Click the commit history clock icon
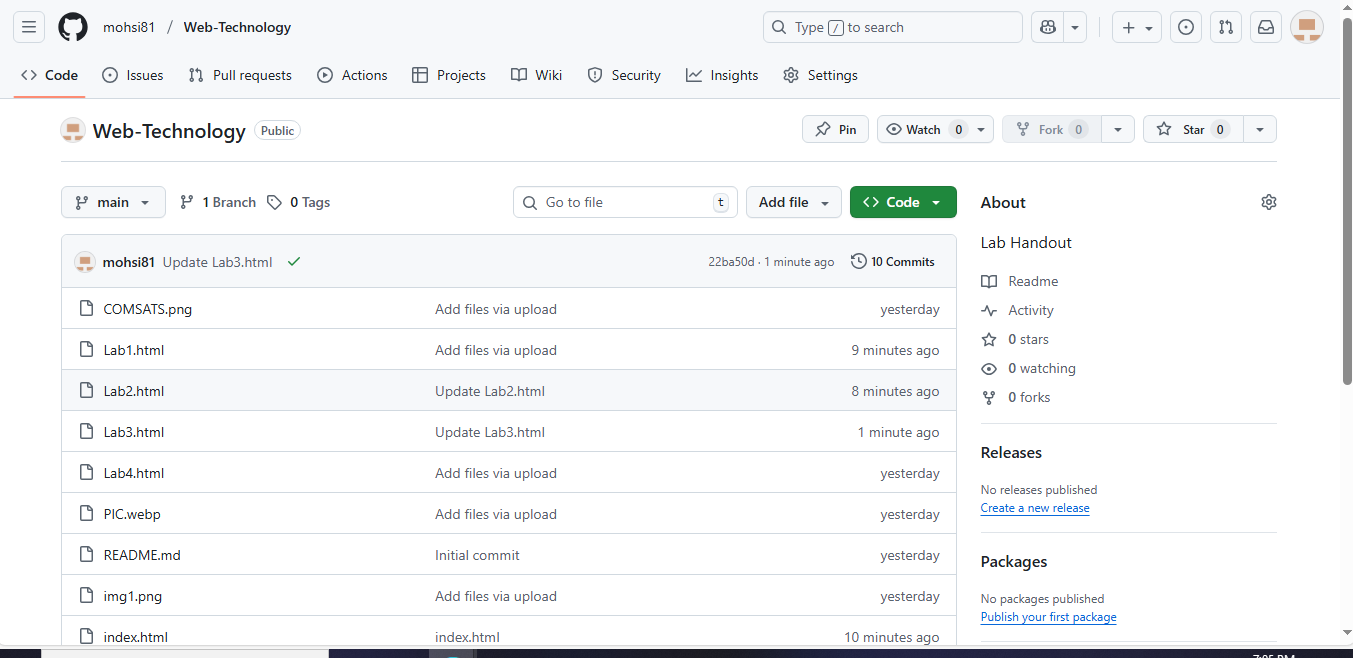Viewport: 1353px width, 658px height. [858, 261]
